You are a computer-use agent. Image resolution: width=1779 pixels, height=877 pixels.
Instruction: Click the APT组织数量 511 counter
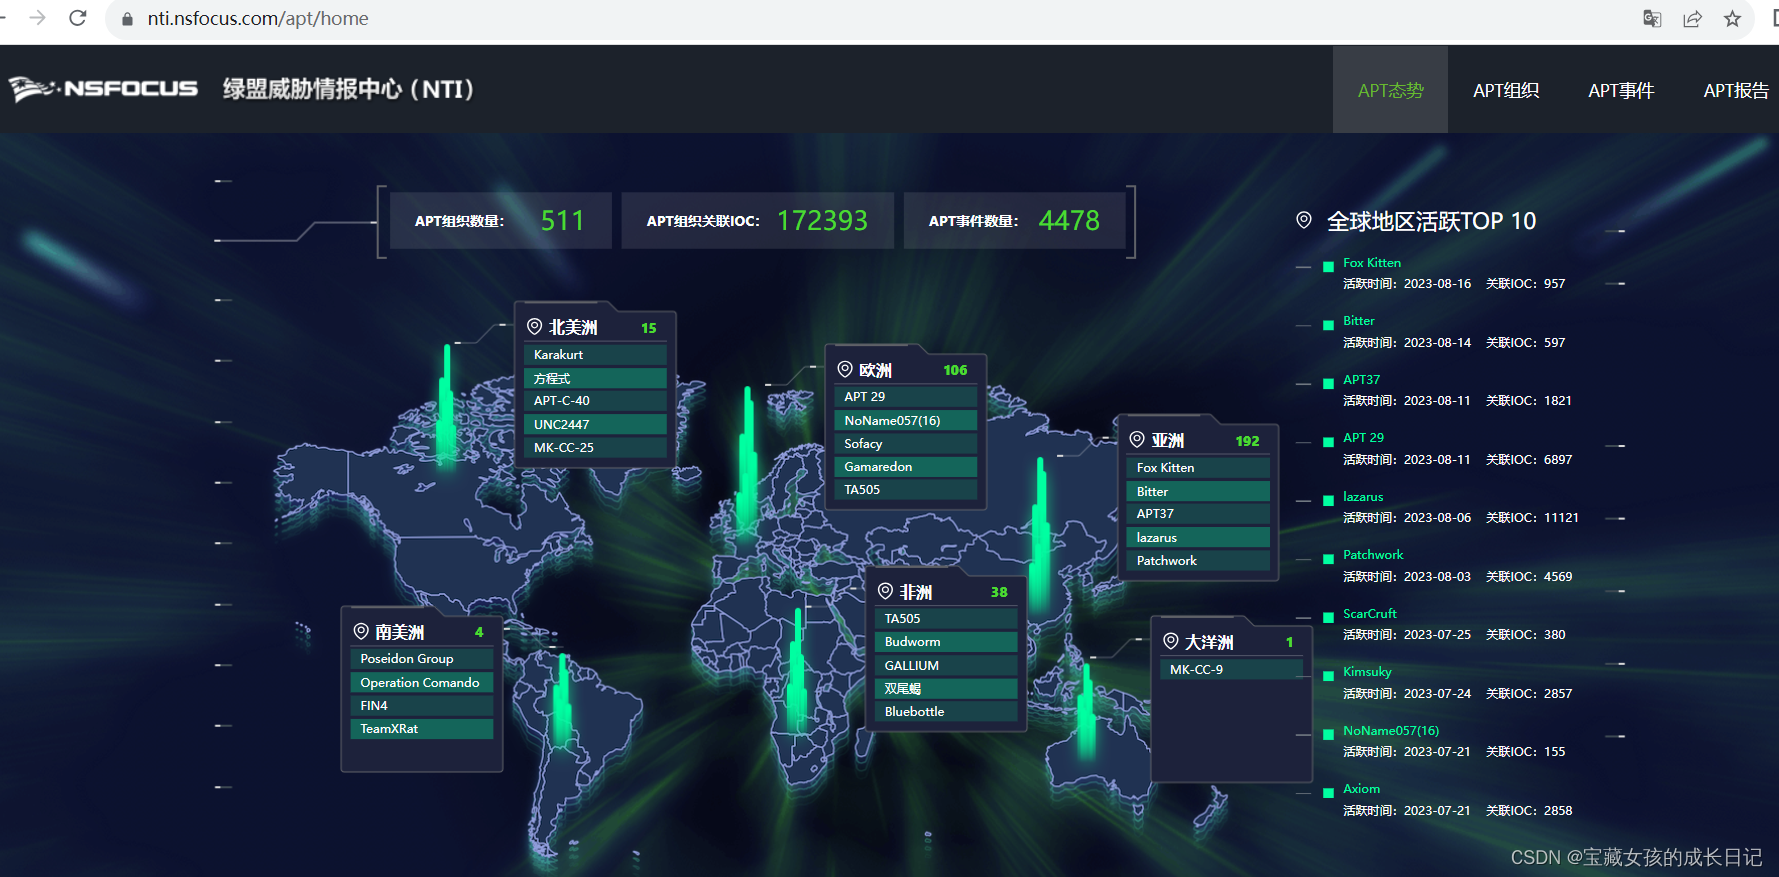[501, 220]
